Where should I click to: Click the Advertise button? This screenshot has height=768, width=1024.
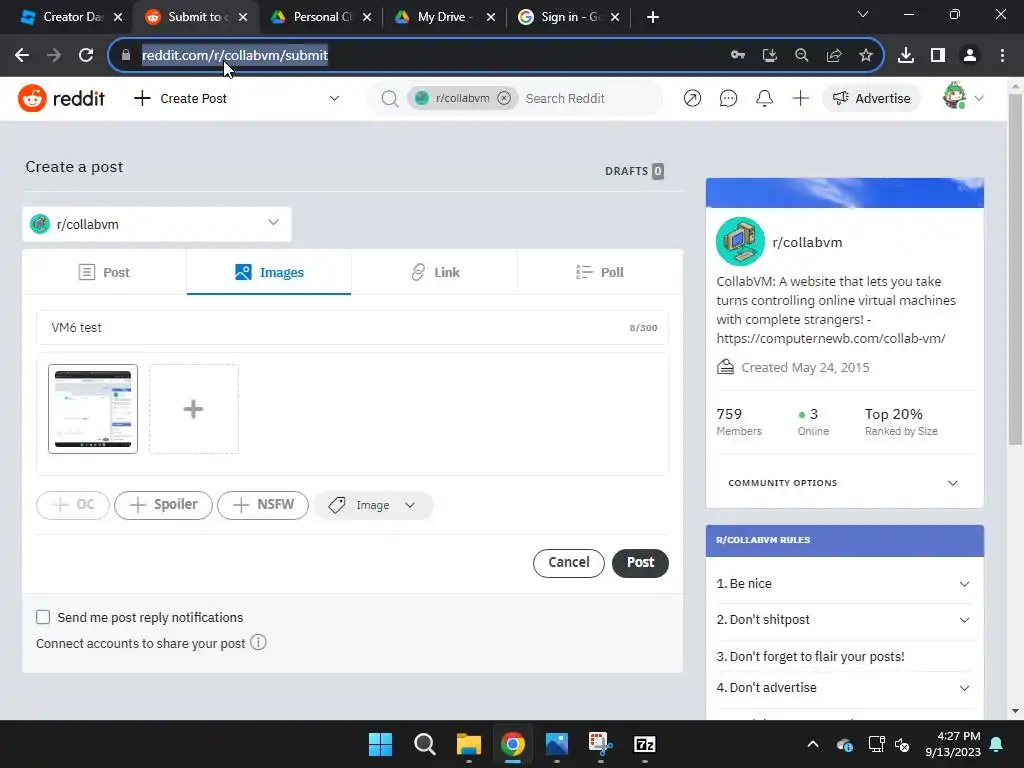click(871, 98)
